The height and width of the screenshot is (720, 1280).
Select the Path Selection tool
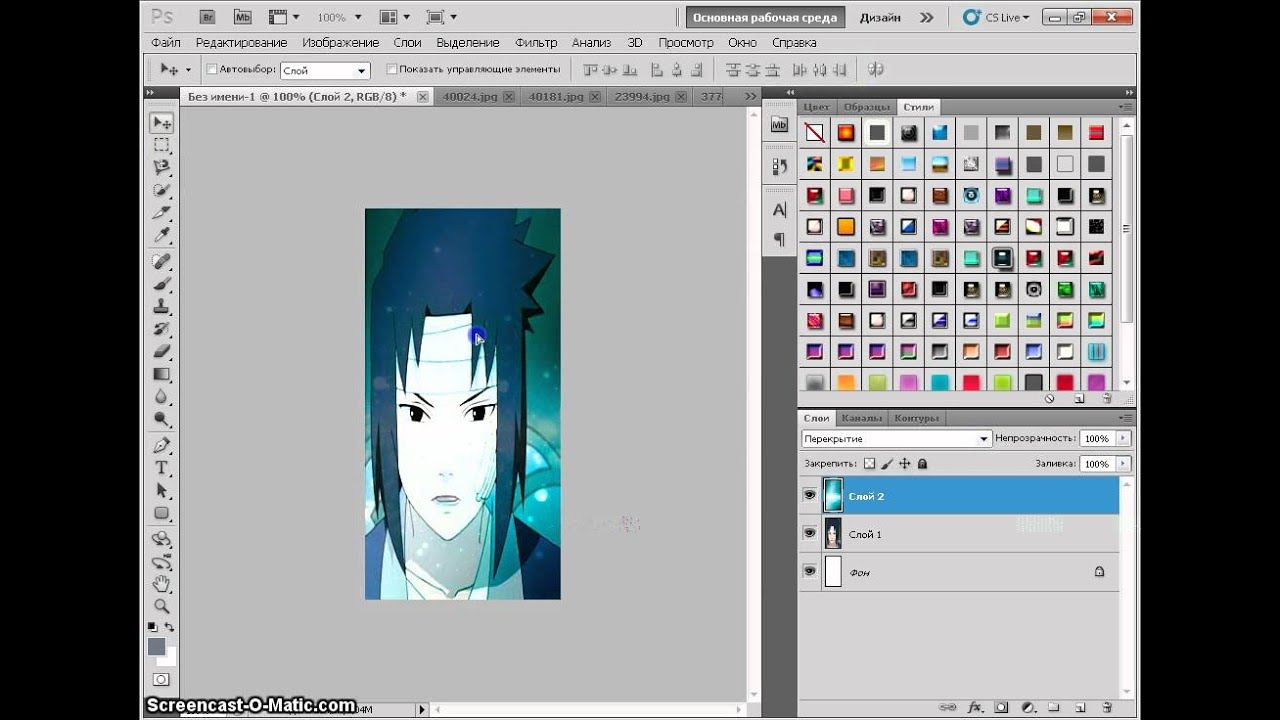[x=161, y=490]
